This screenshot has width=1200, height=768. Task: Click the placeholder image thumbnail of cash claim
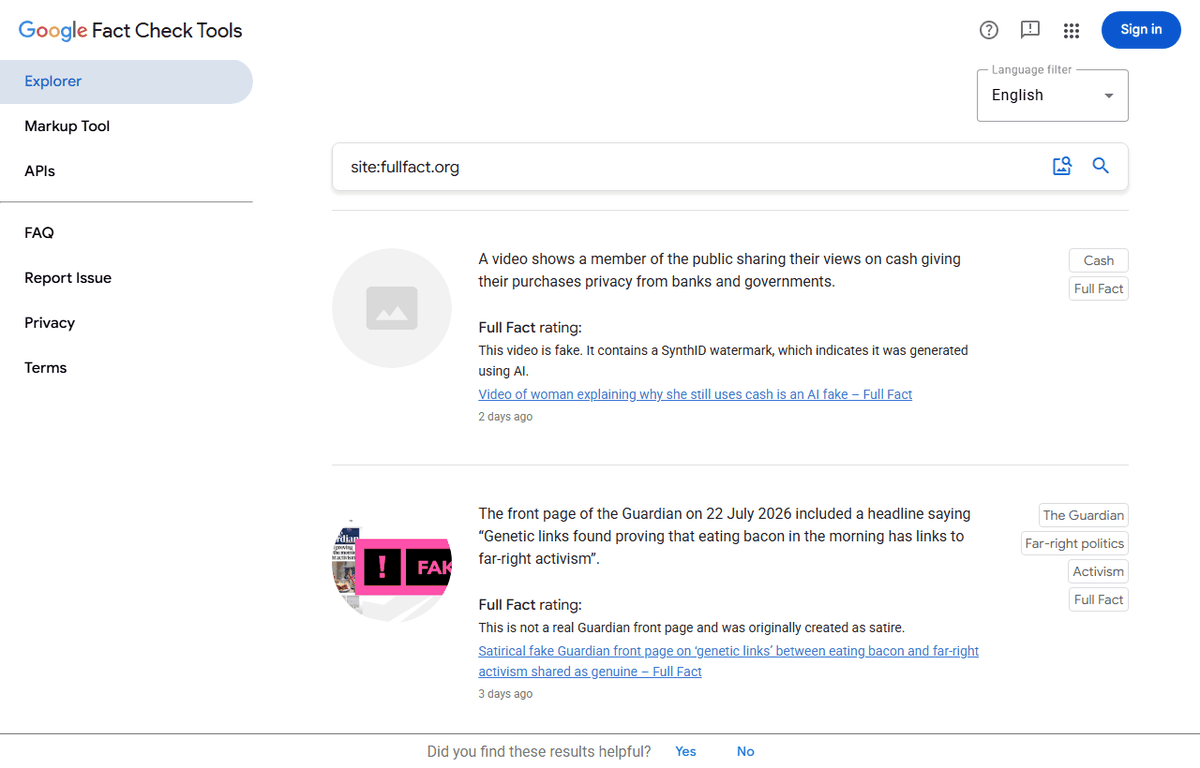(392, 308)
